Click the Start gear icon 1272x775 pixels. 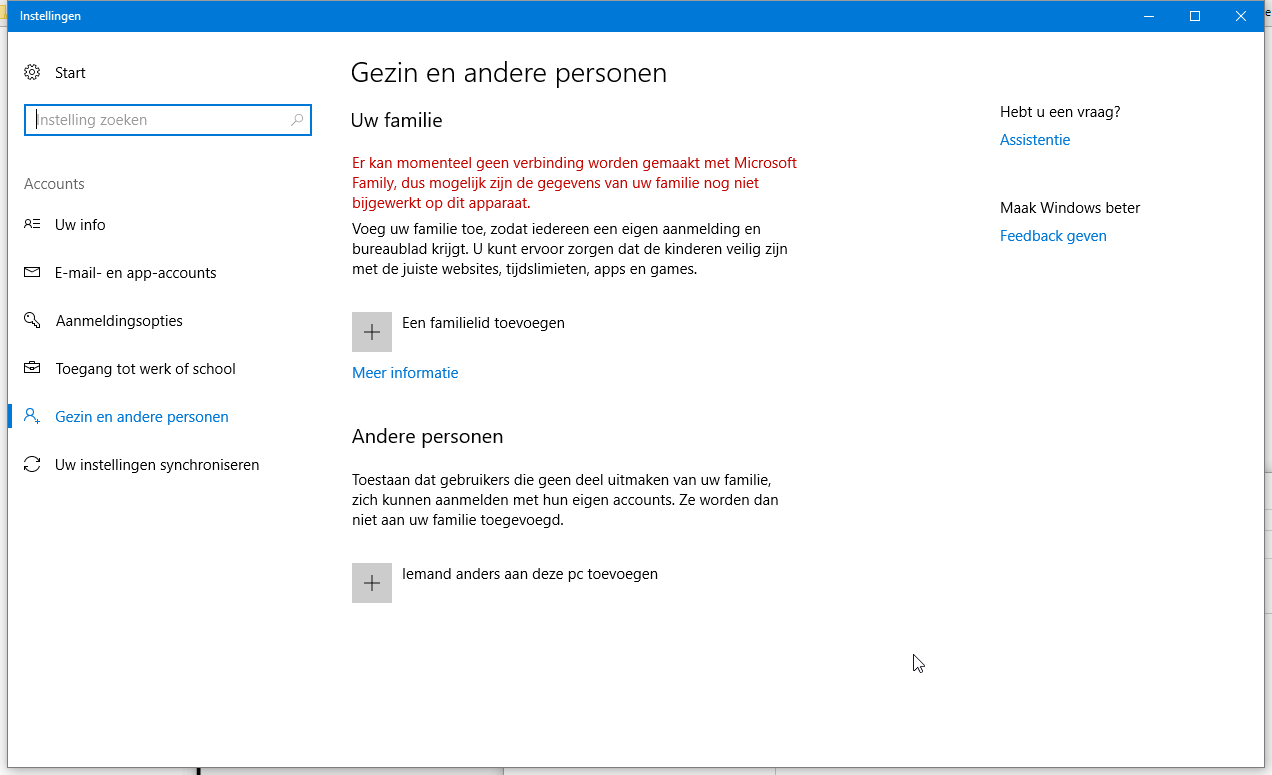pos(32,72)
